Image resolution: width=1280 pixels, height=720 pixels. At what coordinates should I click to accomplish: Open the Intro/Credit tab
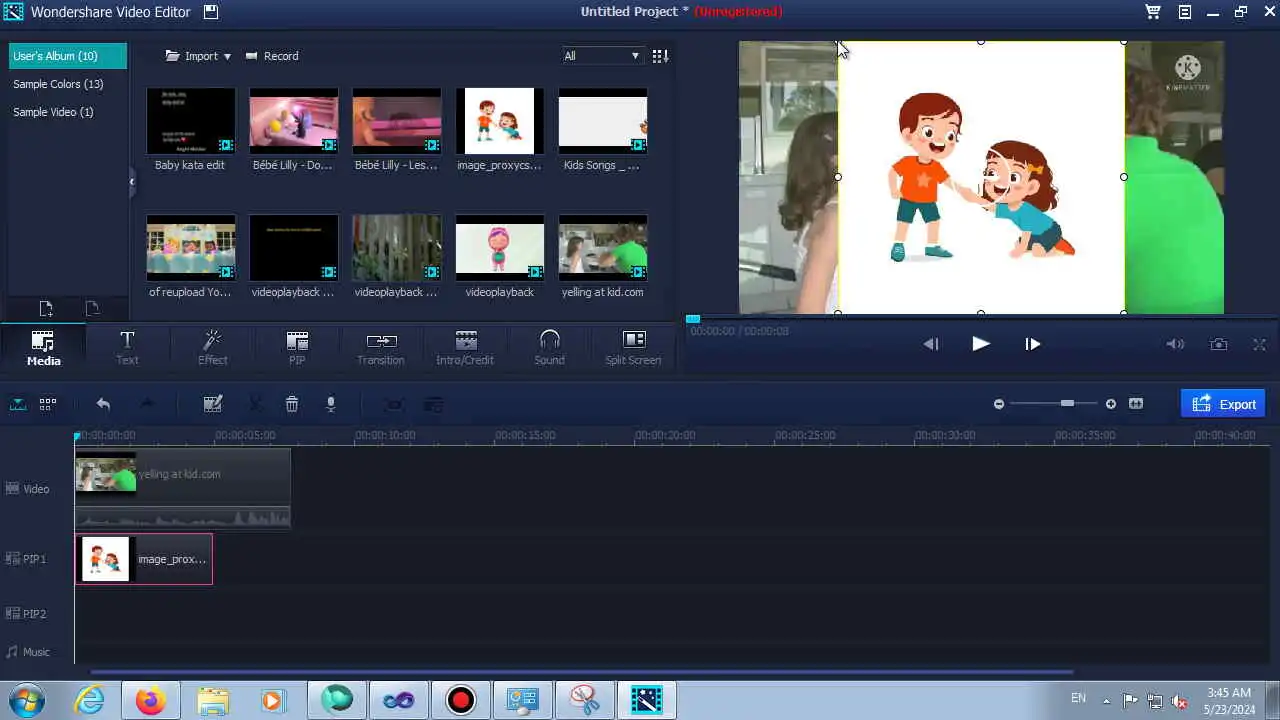coord(465,347)
